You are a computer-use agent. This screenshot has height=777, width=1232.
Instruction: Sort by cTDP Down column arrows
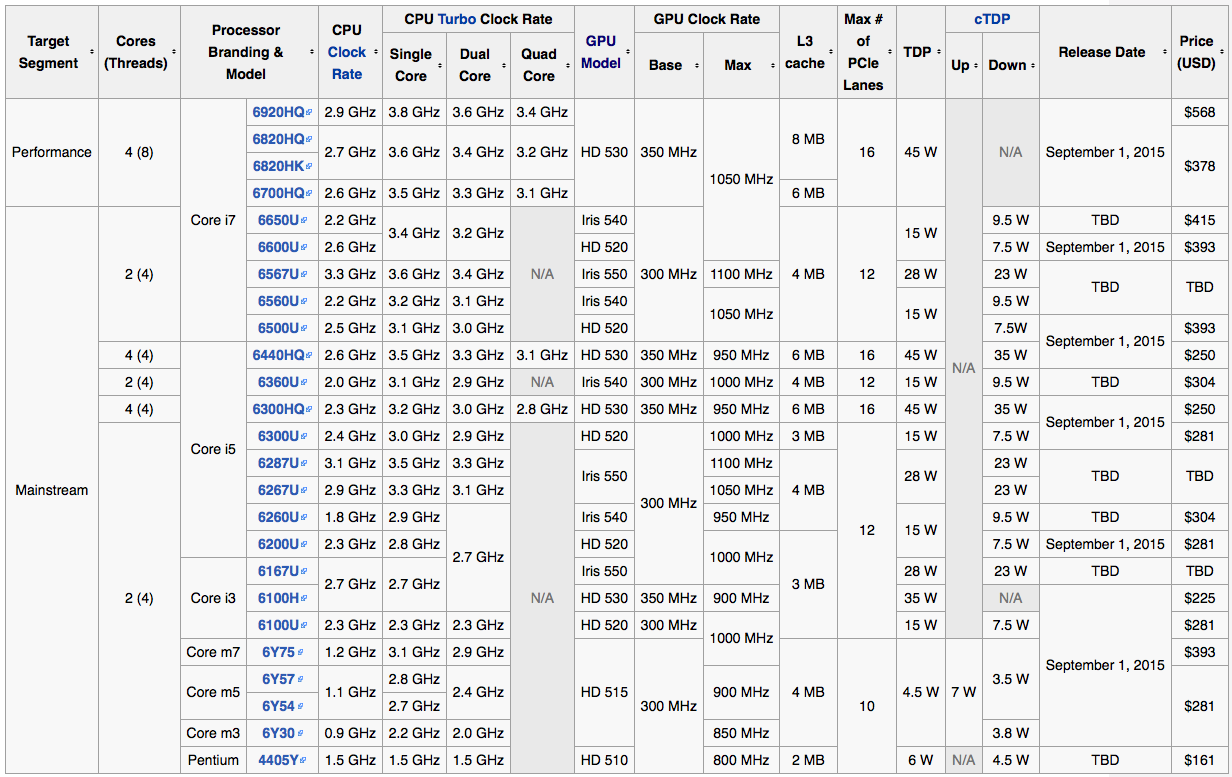pyautogui.click(x=1033, y=65)
